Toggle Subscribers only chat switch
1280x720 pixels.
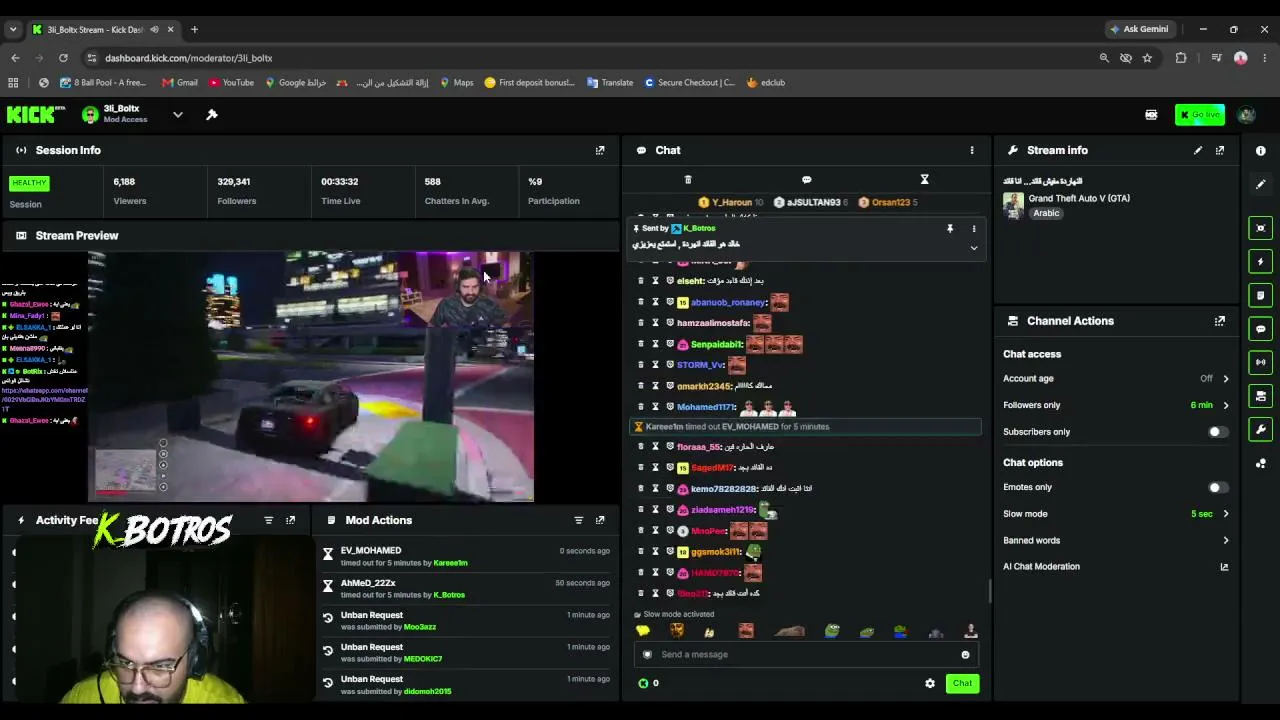coord(1216,432)
